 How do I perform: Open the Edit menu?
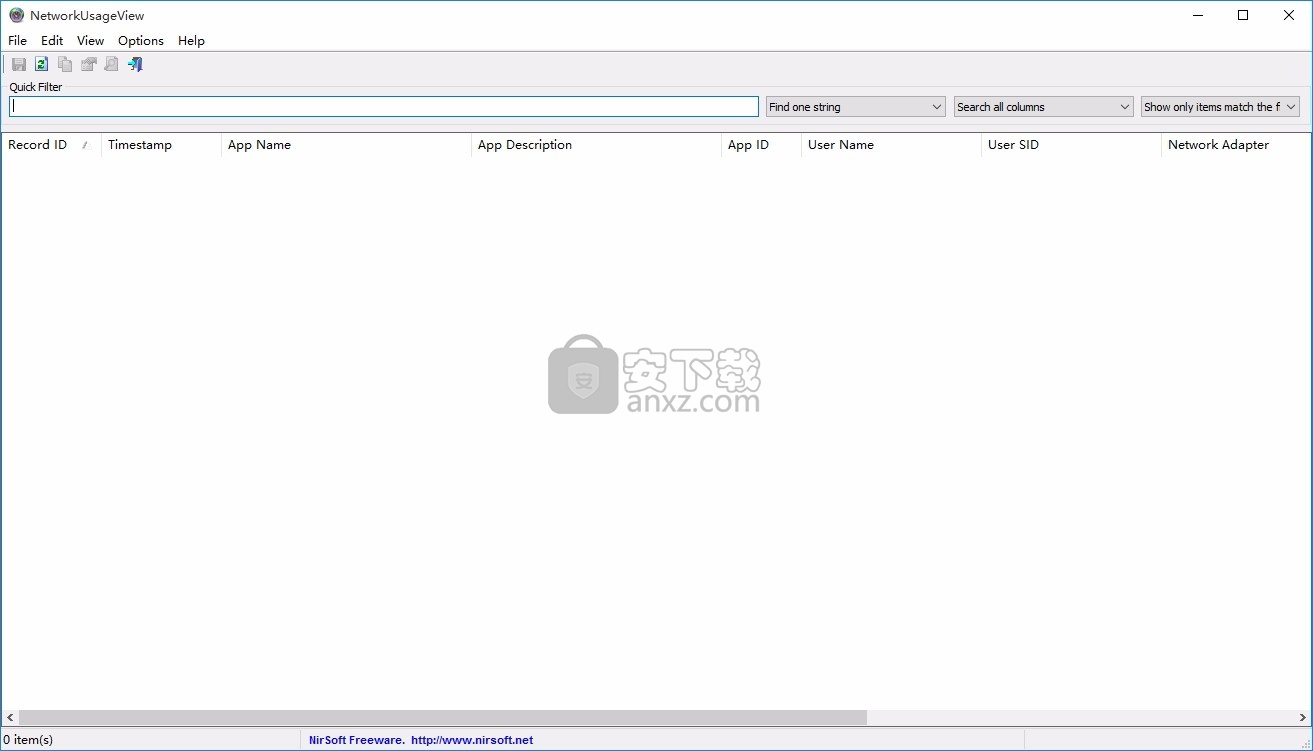pyautogui.click(x=52, y=41)
